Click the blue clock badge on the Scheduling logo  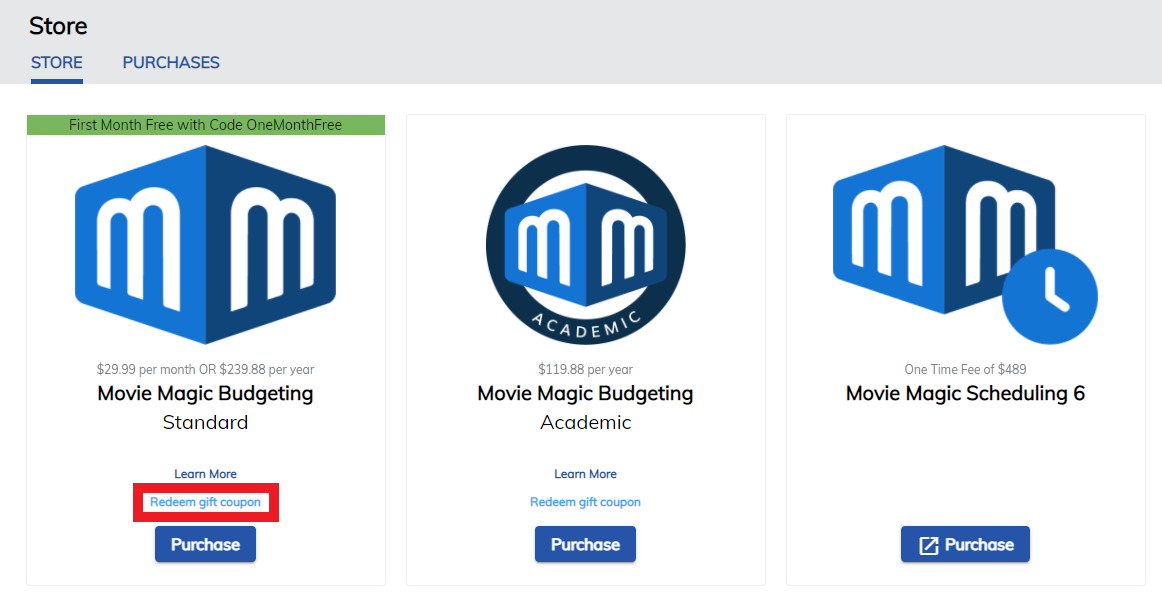coord(1047,296)
